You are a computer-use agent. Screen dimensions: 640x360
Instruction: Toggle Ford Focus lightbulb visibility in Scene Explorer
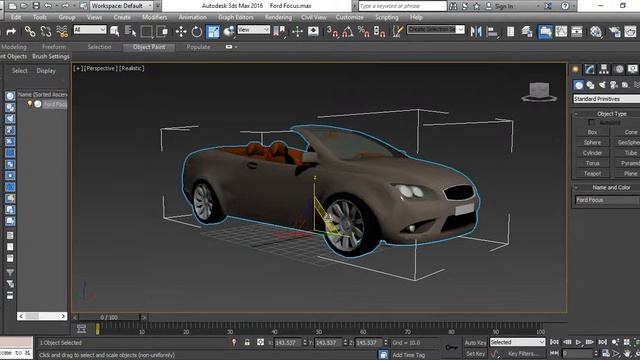[29, 104]
